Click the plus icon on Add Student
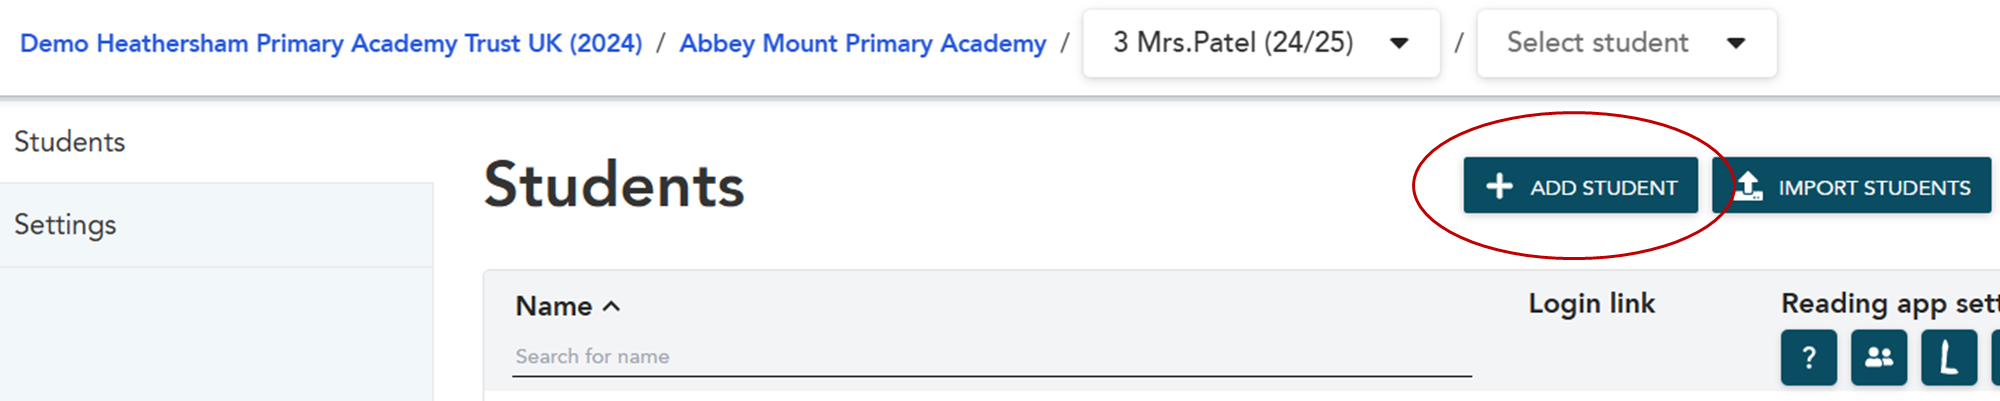This screenshot has width=2000, height=401. (1499, 186)
